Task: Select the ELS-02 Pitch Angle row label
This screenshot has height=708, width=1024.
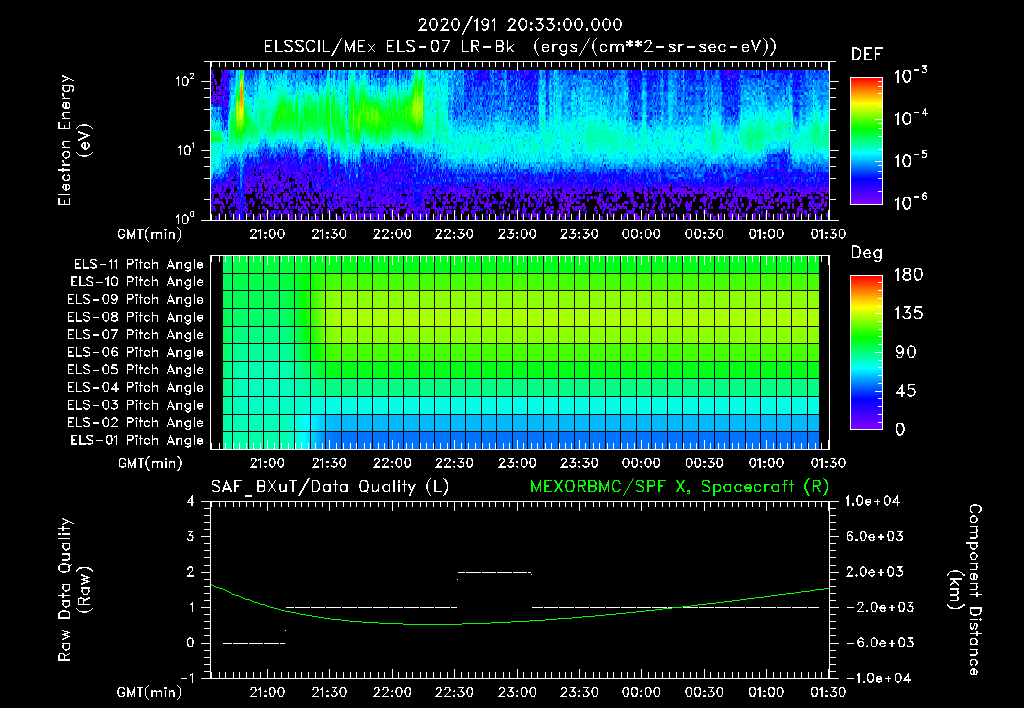Action: click(x=136, y=423)
